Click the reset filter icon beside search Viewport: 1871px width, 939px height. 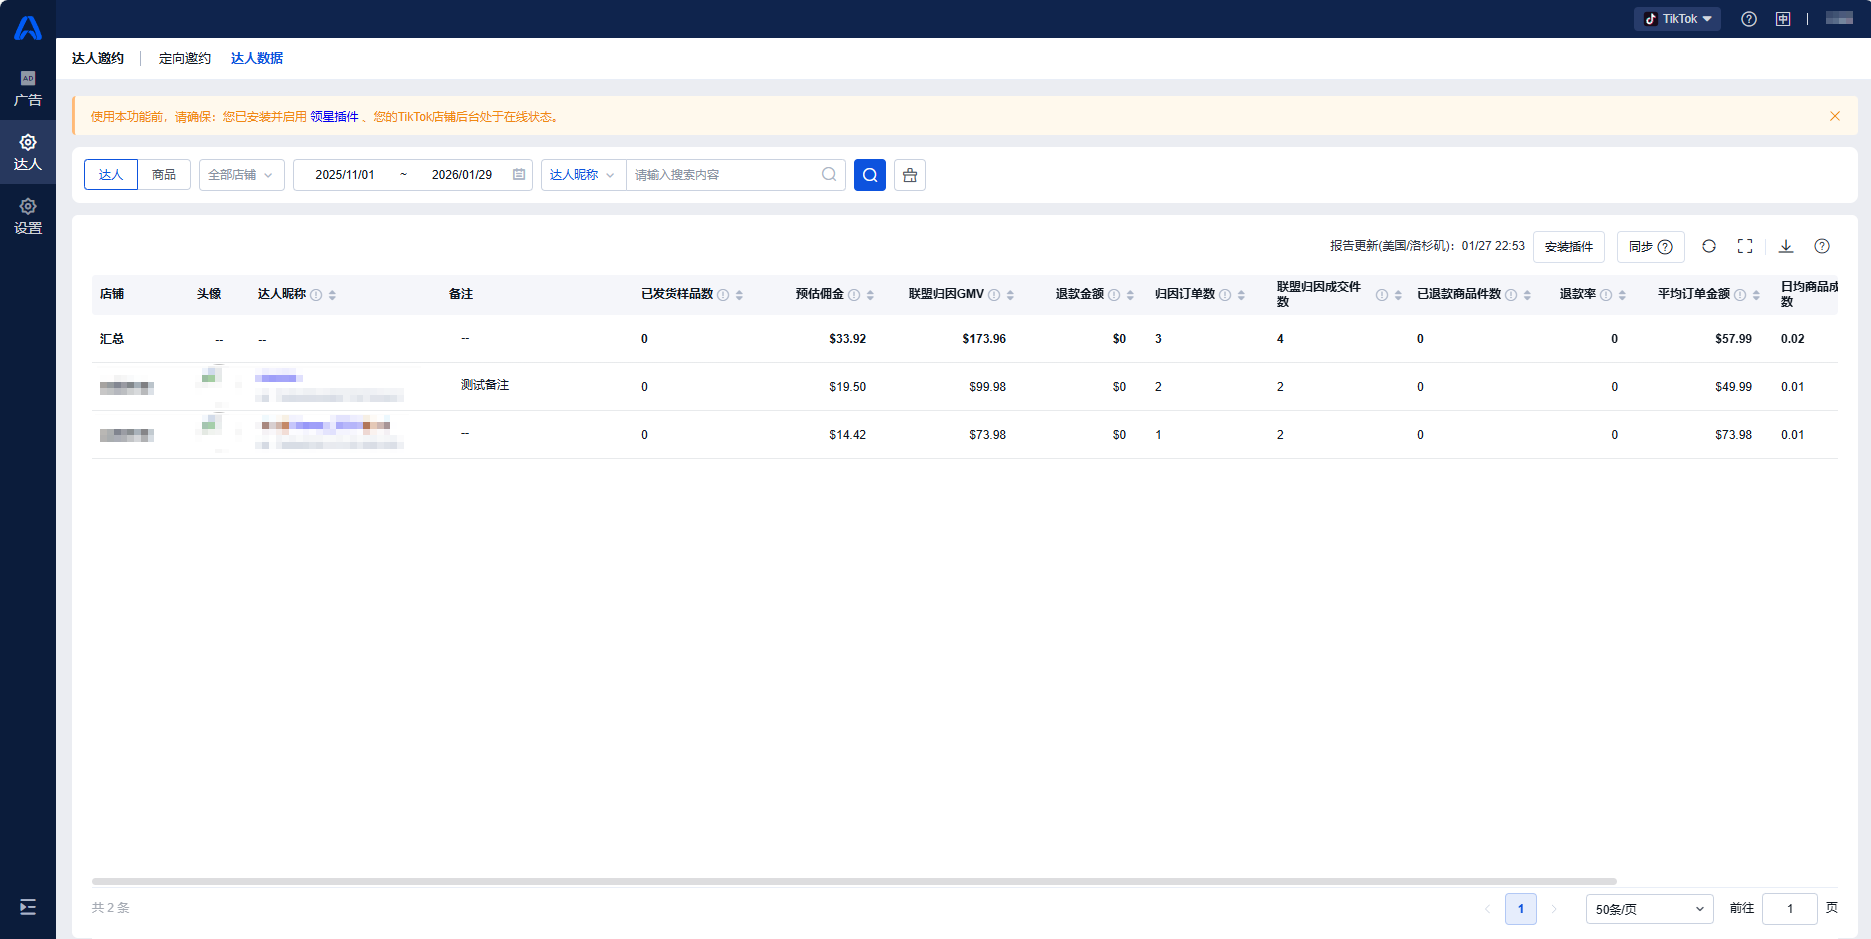(909, 175)
